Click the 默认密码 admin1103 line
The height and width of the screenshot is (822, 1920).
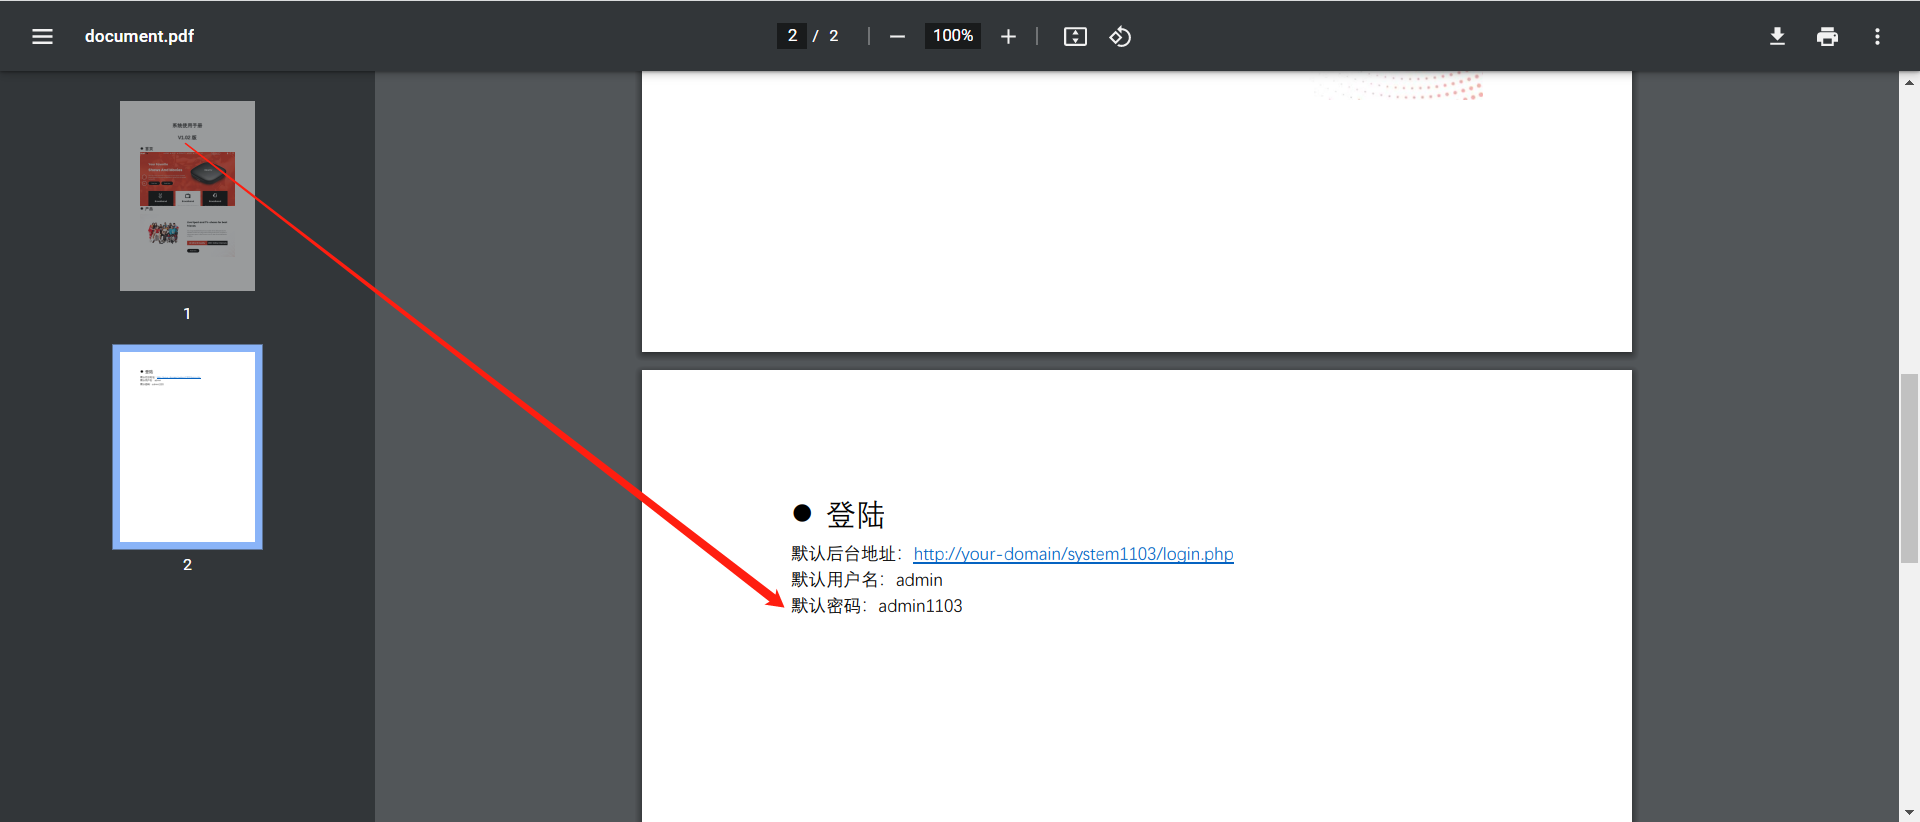point(877,606)
